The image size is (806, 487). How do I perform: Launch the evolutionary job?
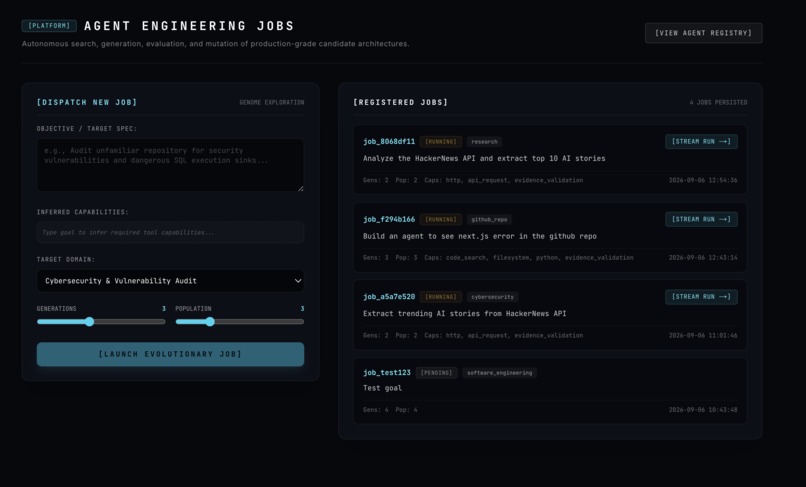point(170,354)
